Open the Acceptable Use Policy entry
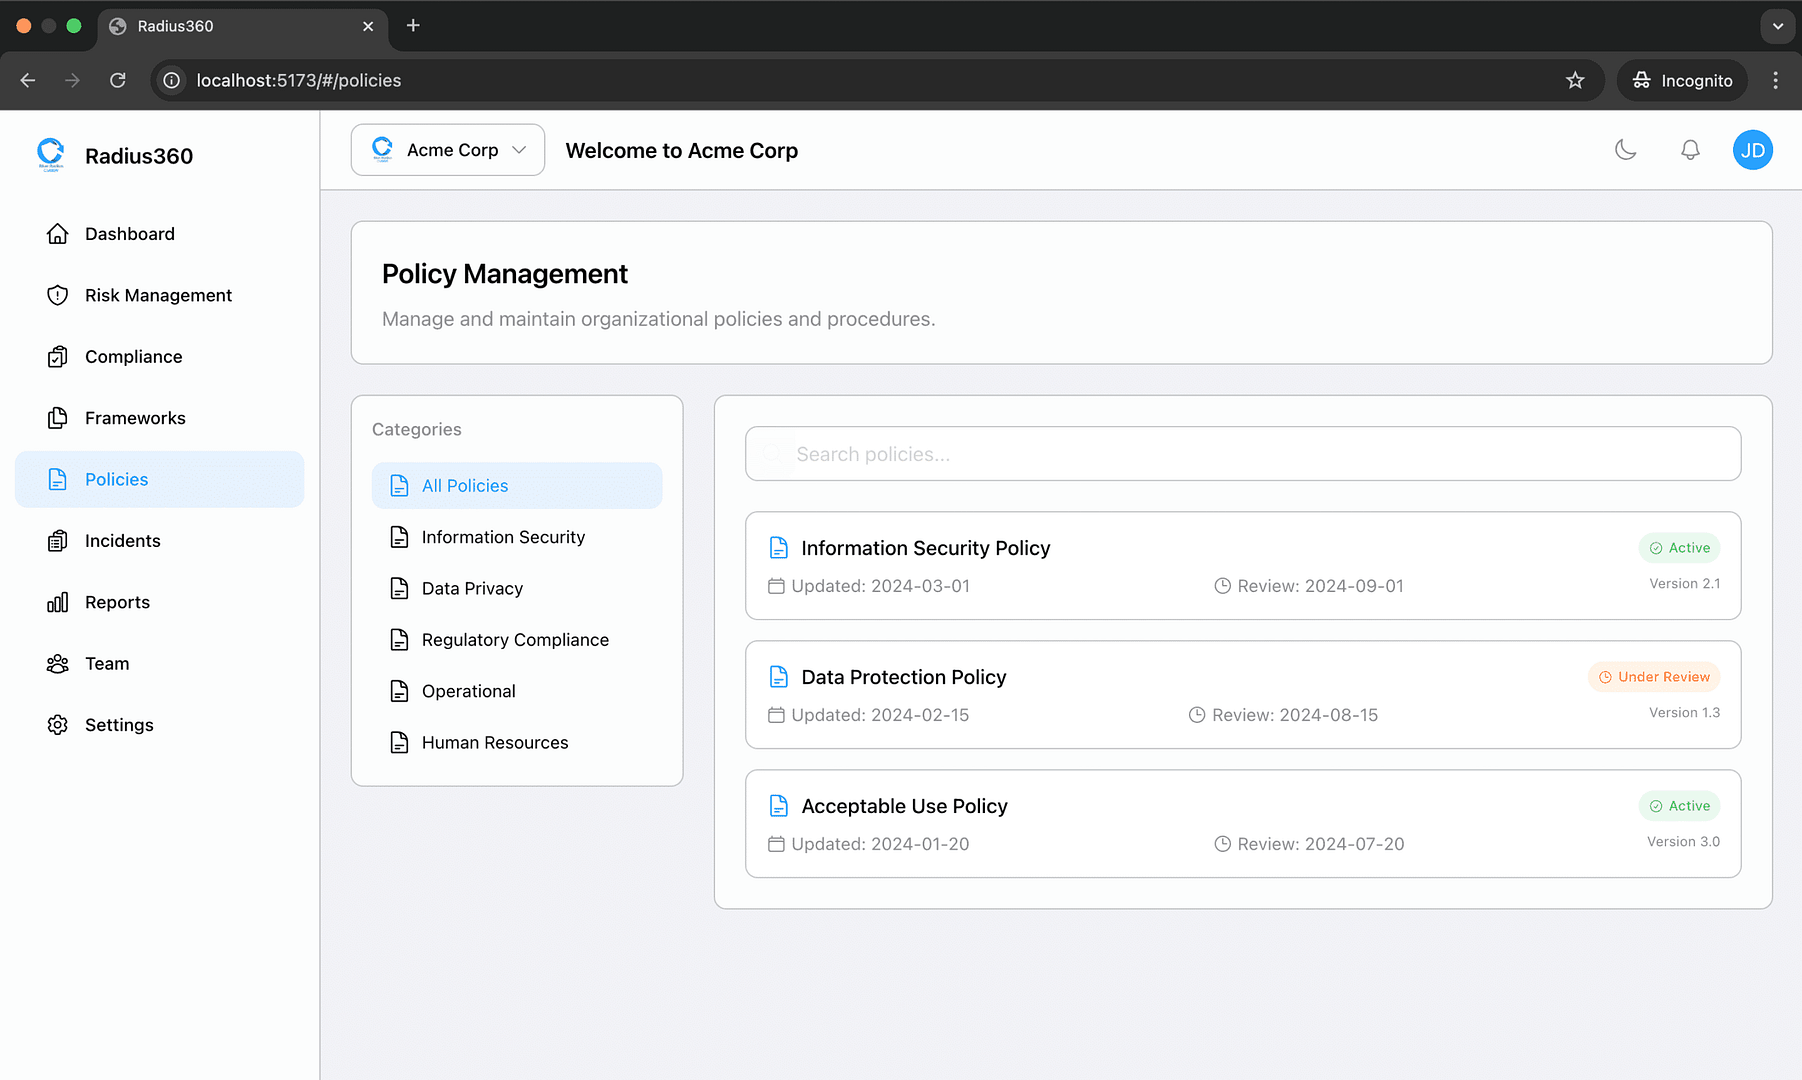This screenshot has height=1080, width=1802. pyautogui.click(x=904, y=806)
